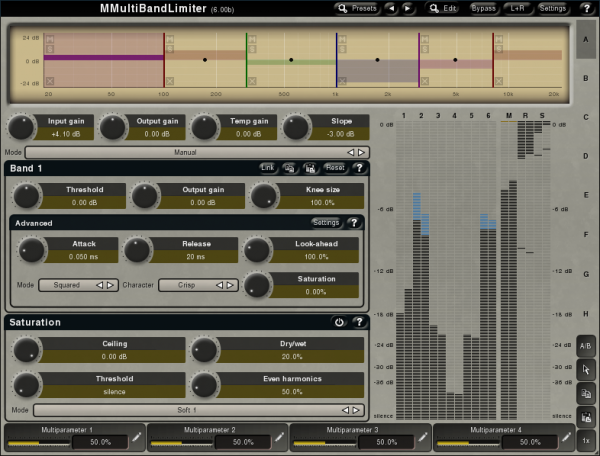
Task: Open help for the Saturation panel
Action: tap(358, 323)
